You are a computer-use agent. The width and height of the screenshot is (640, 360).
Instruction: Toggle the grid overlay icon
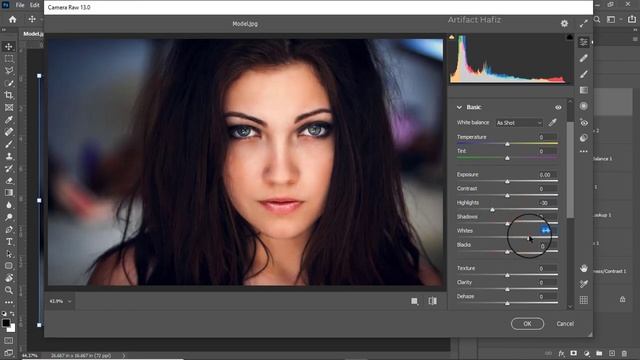[x=584, y=300]
